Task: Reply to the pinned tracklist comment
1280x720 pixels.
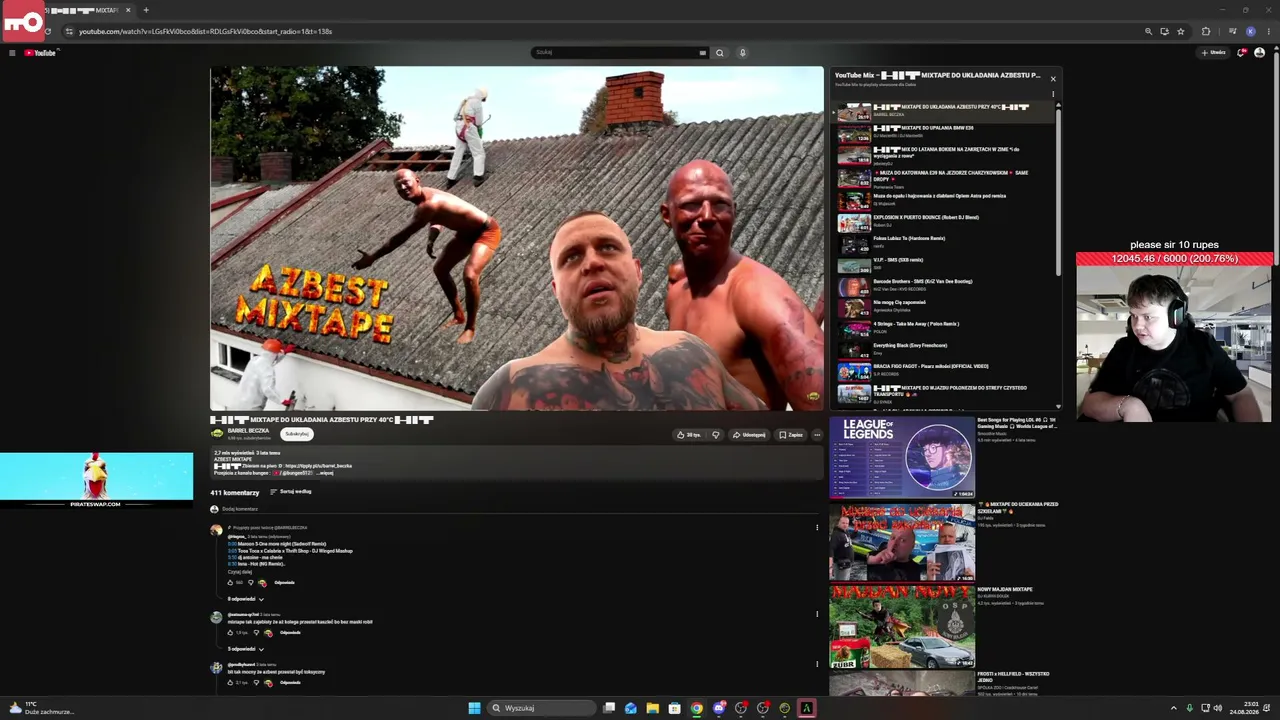Action: 284,582
